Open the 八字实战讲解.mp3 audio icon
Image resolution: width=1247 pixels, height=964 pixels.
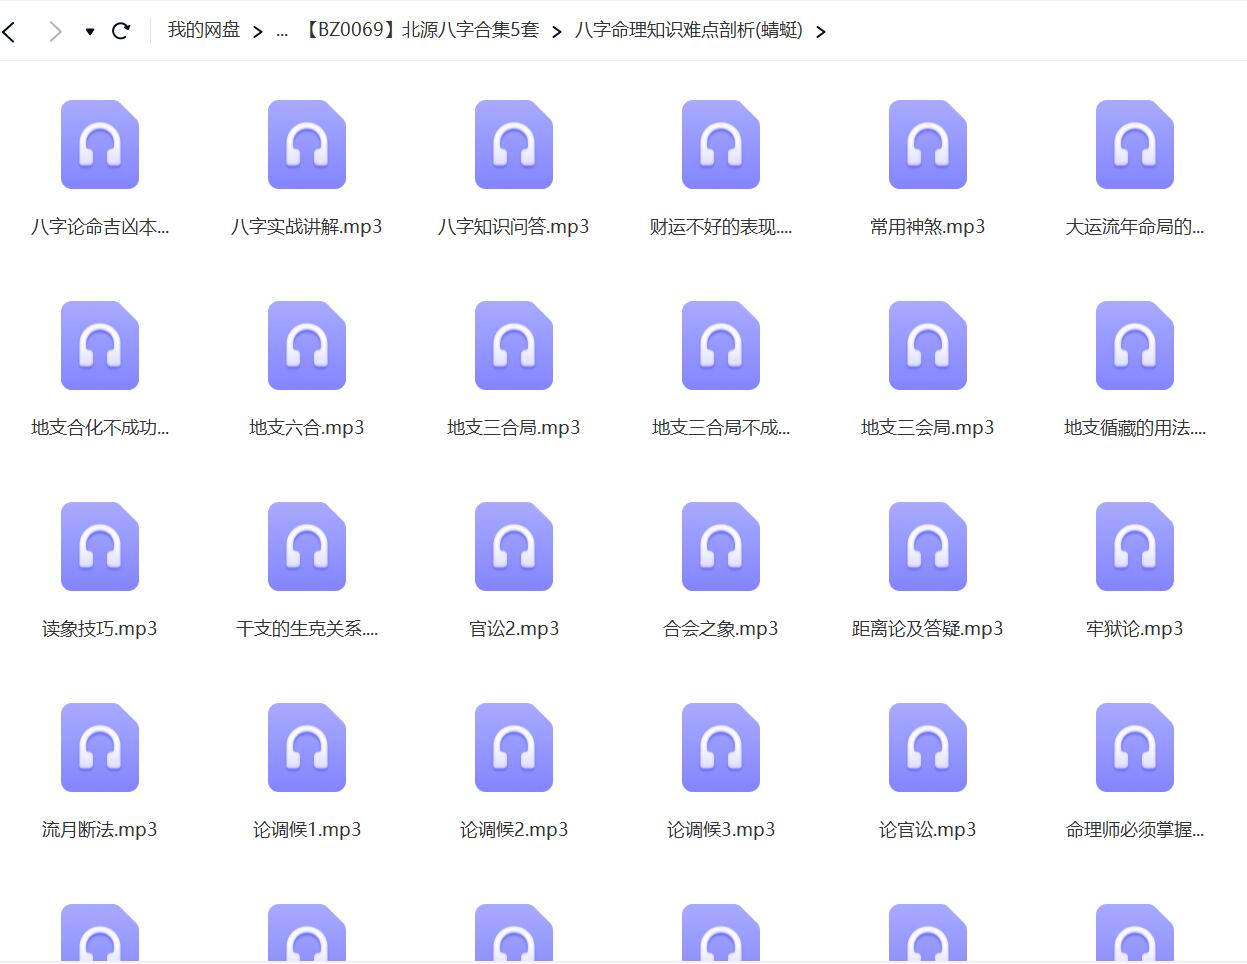306,145
